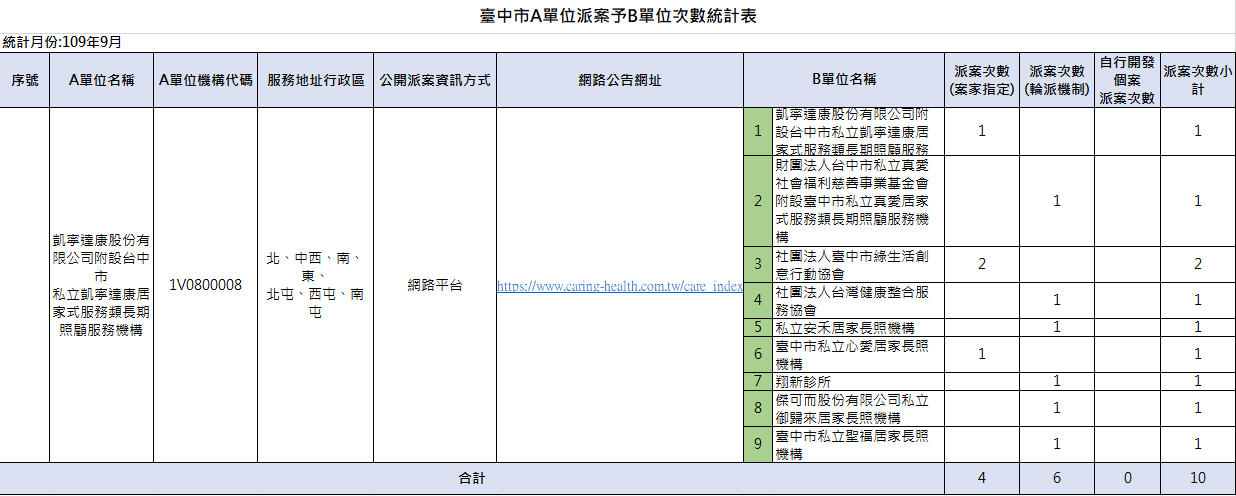The width and height of the screenshot is (1236, 496).
Task: Select B單位 name 社團法人台灣健康整合服務協會
Action: point(858,300)
